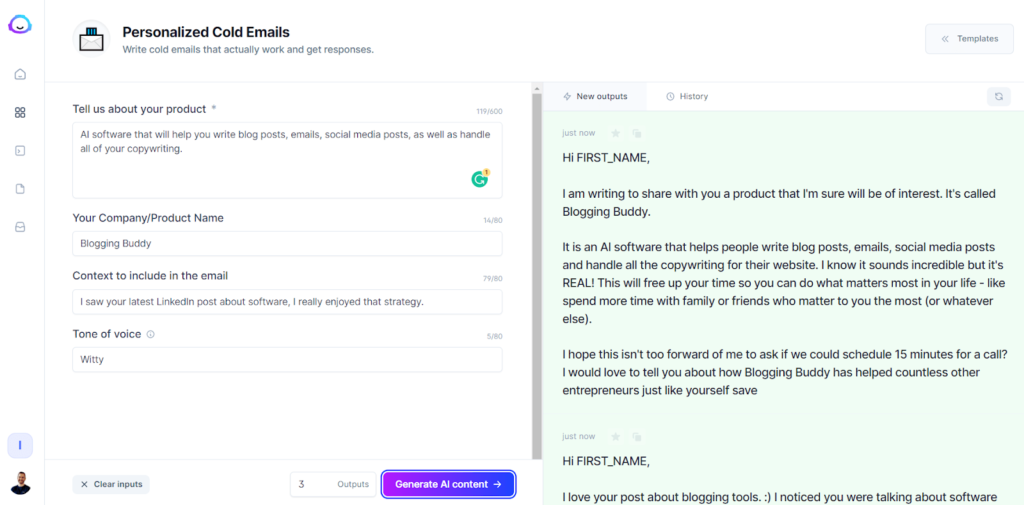Open the templates grid icon in sidebar

[x=20, y=113]
